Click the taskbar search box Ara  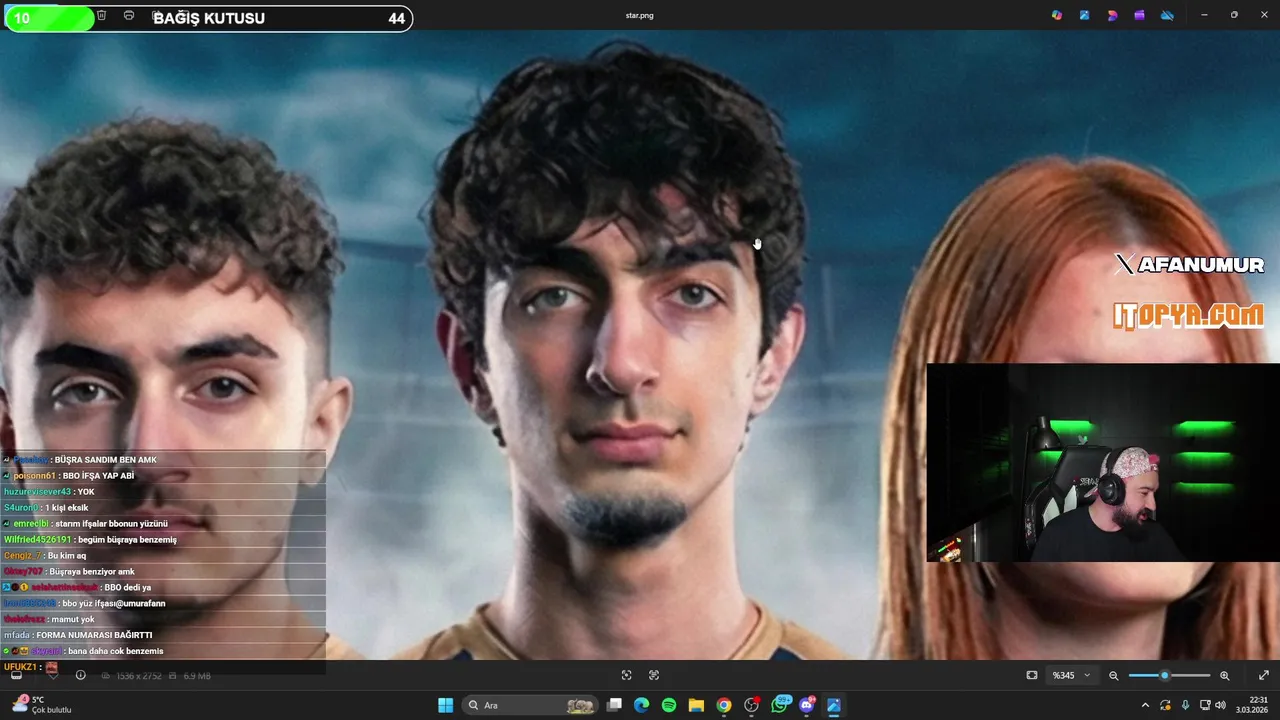click(x=531, y=705)
